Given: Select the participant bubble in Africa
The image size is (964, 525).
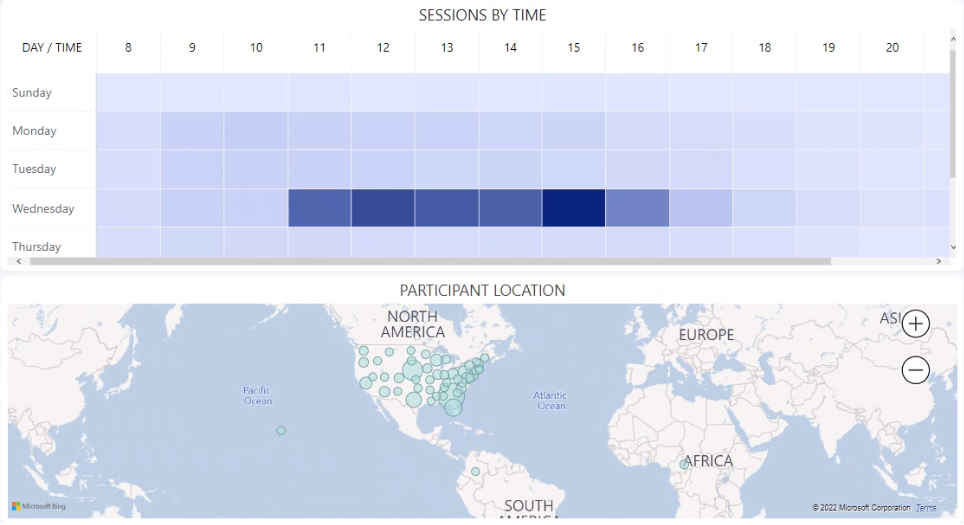Looking at the screenshot, I should (x=684, y=464).
